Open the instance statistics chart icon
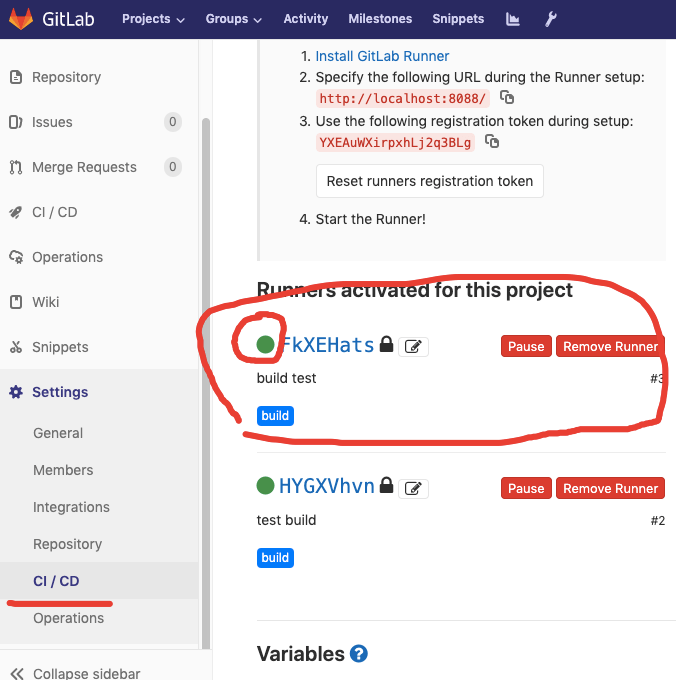 [x=513, y=19]
